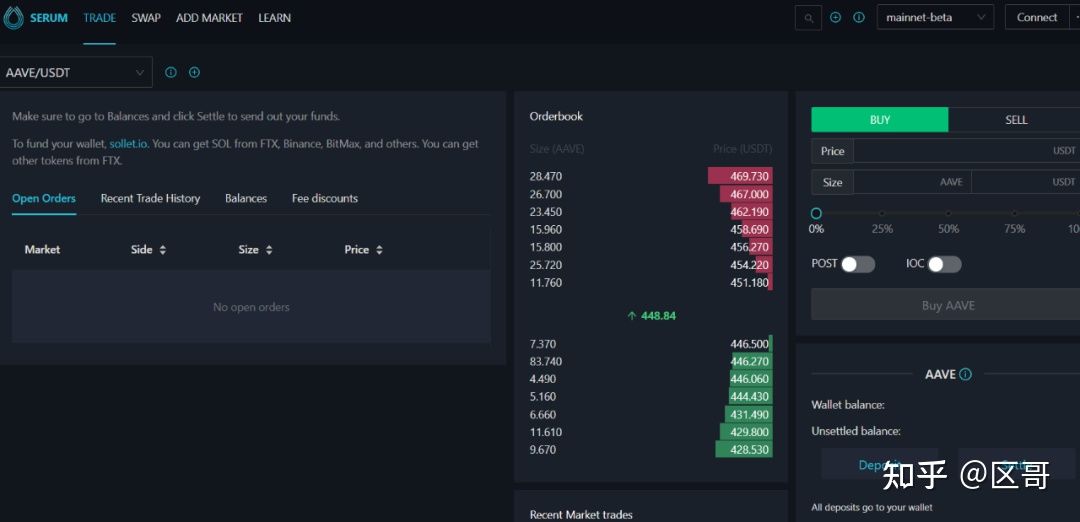Open the LEARN menu item
This screenshot has height=522, width=1080.
point(274,18)
